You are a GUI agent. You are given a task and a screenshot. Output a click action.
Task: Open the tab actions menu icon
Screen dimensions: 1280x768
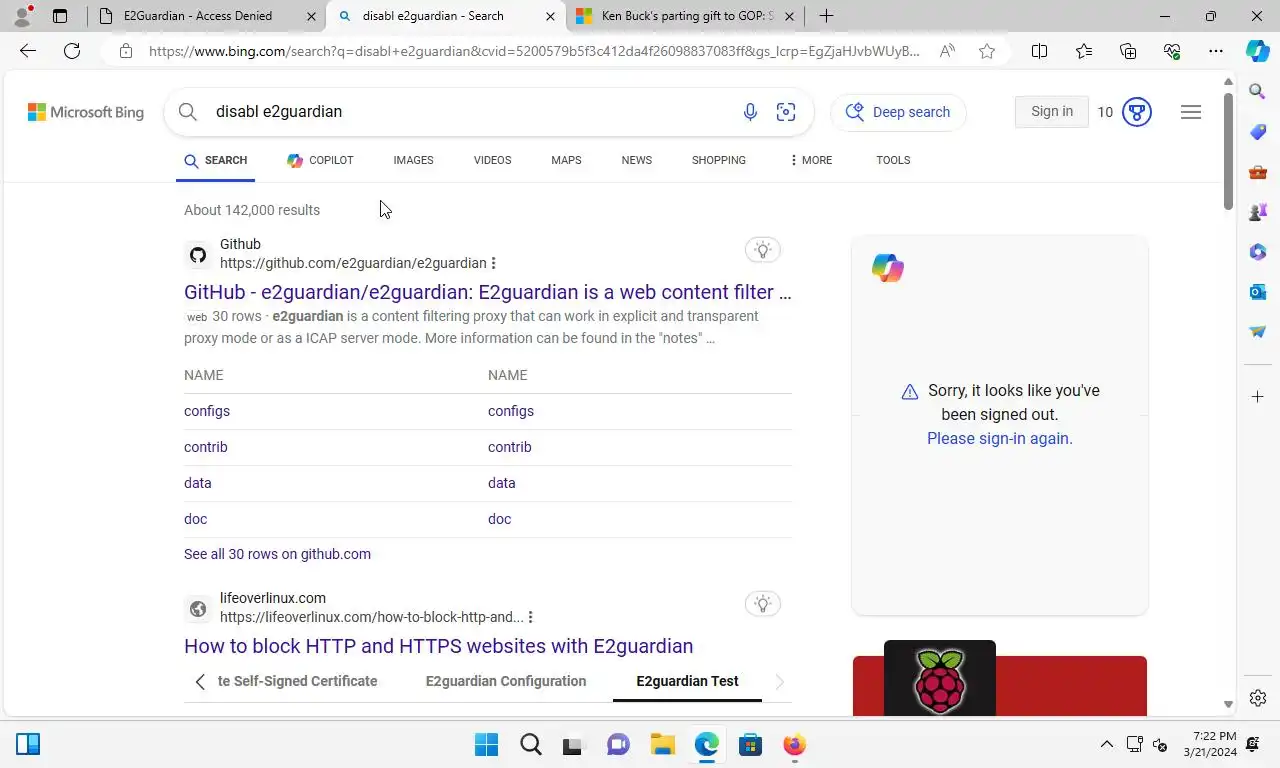pyautogui.click(x=60, y=16)
